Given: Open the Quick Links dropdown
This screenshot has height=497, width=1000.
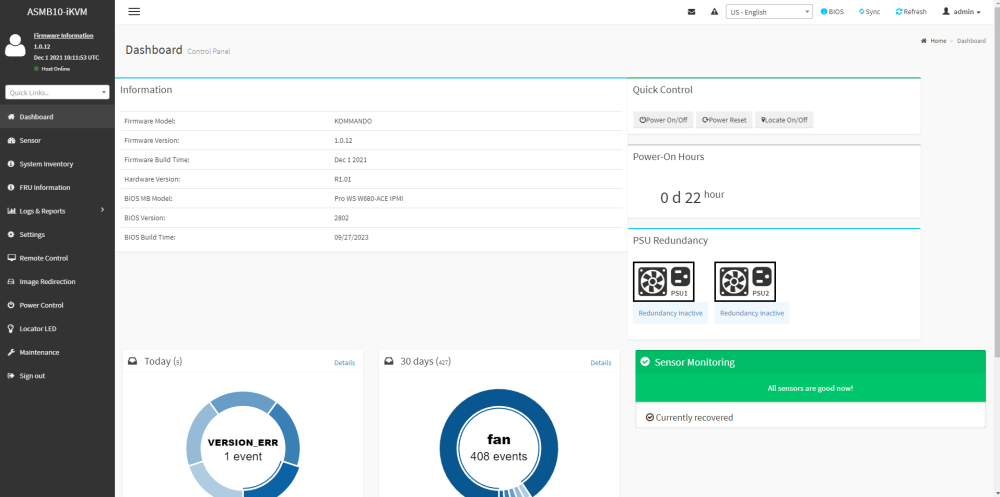Looking at the screenshot, I should 57,93.
